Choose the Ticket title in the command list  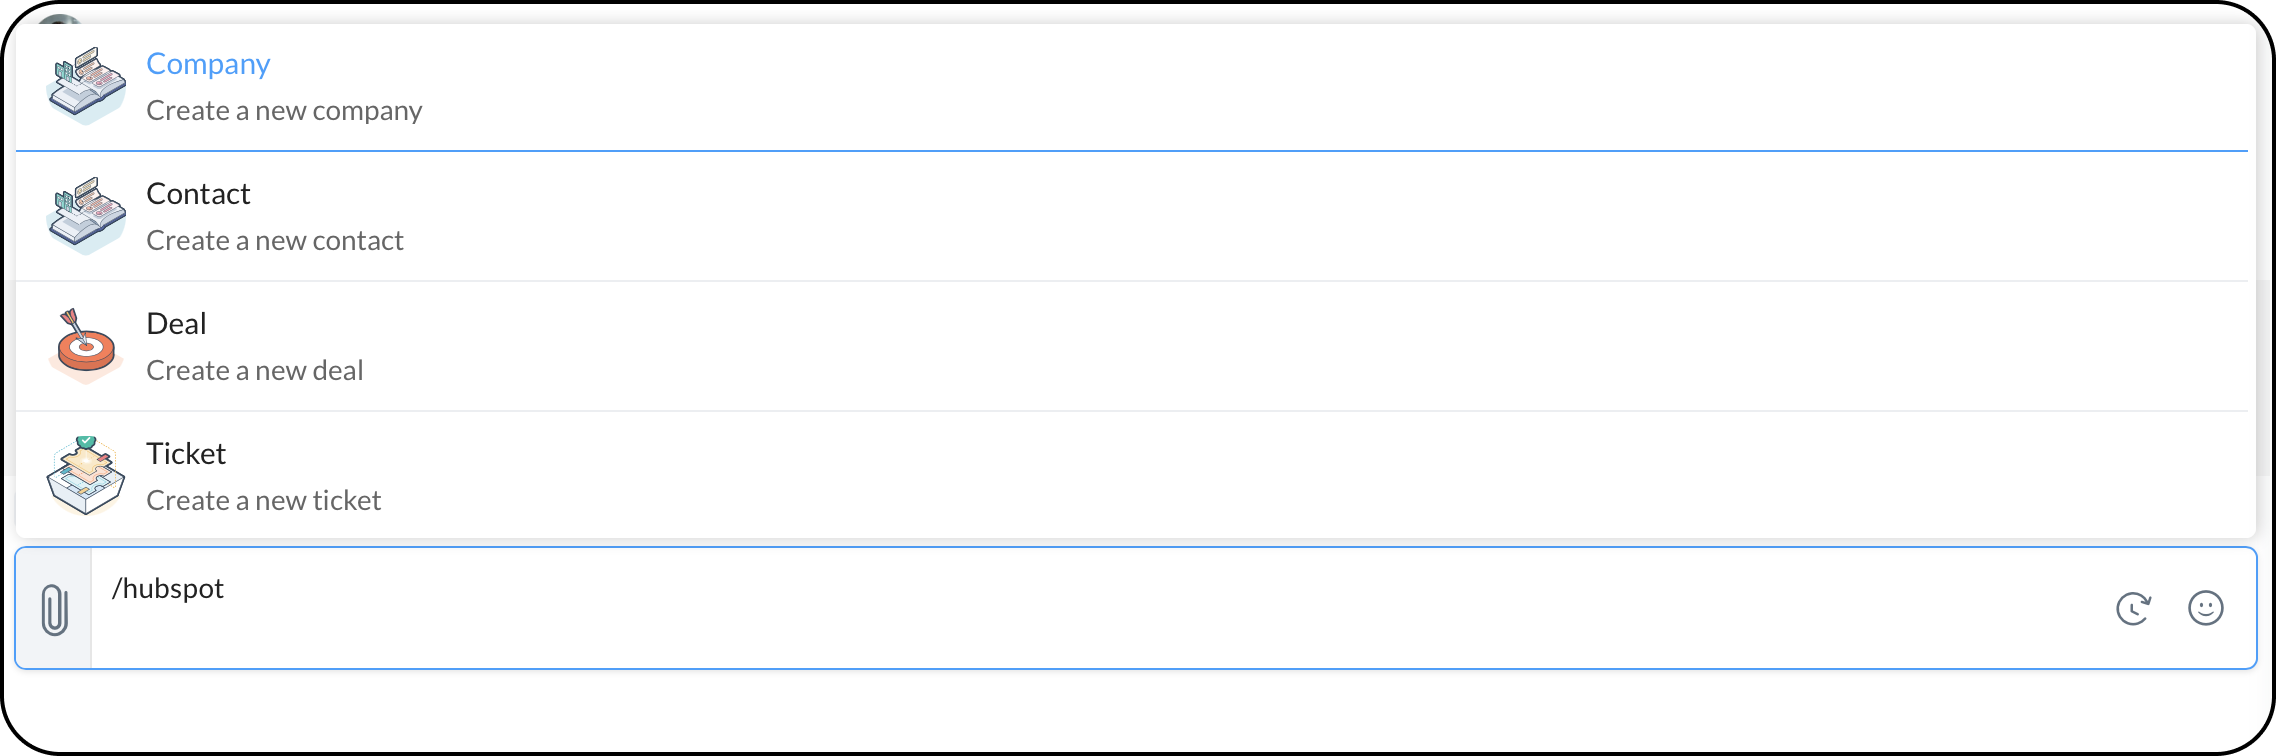pyautogui.click(x=186, y=454)
